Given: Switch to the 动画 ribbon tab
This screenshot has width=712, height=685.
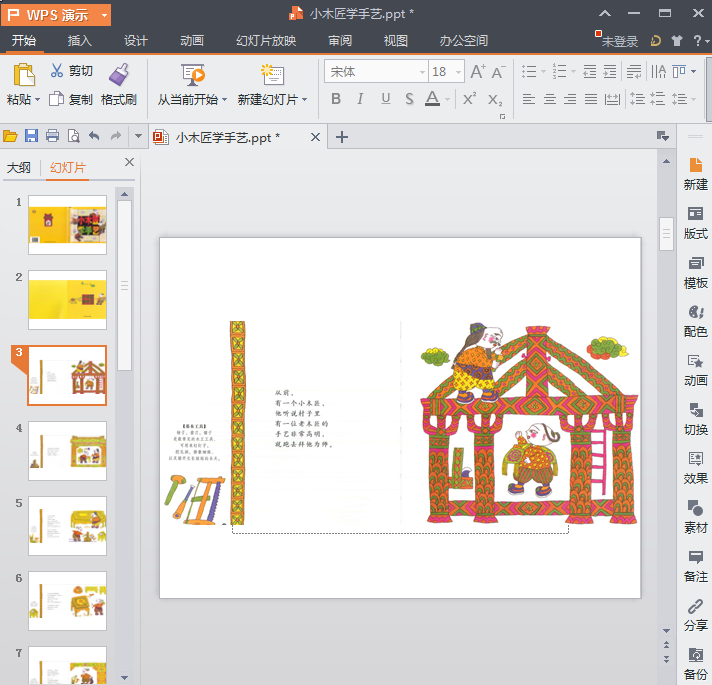Looking at the screenshot, I should pos(192,41).
